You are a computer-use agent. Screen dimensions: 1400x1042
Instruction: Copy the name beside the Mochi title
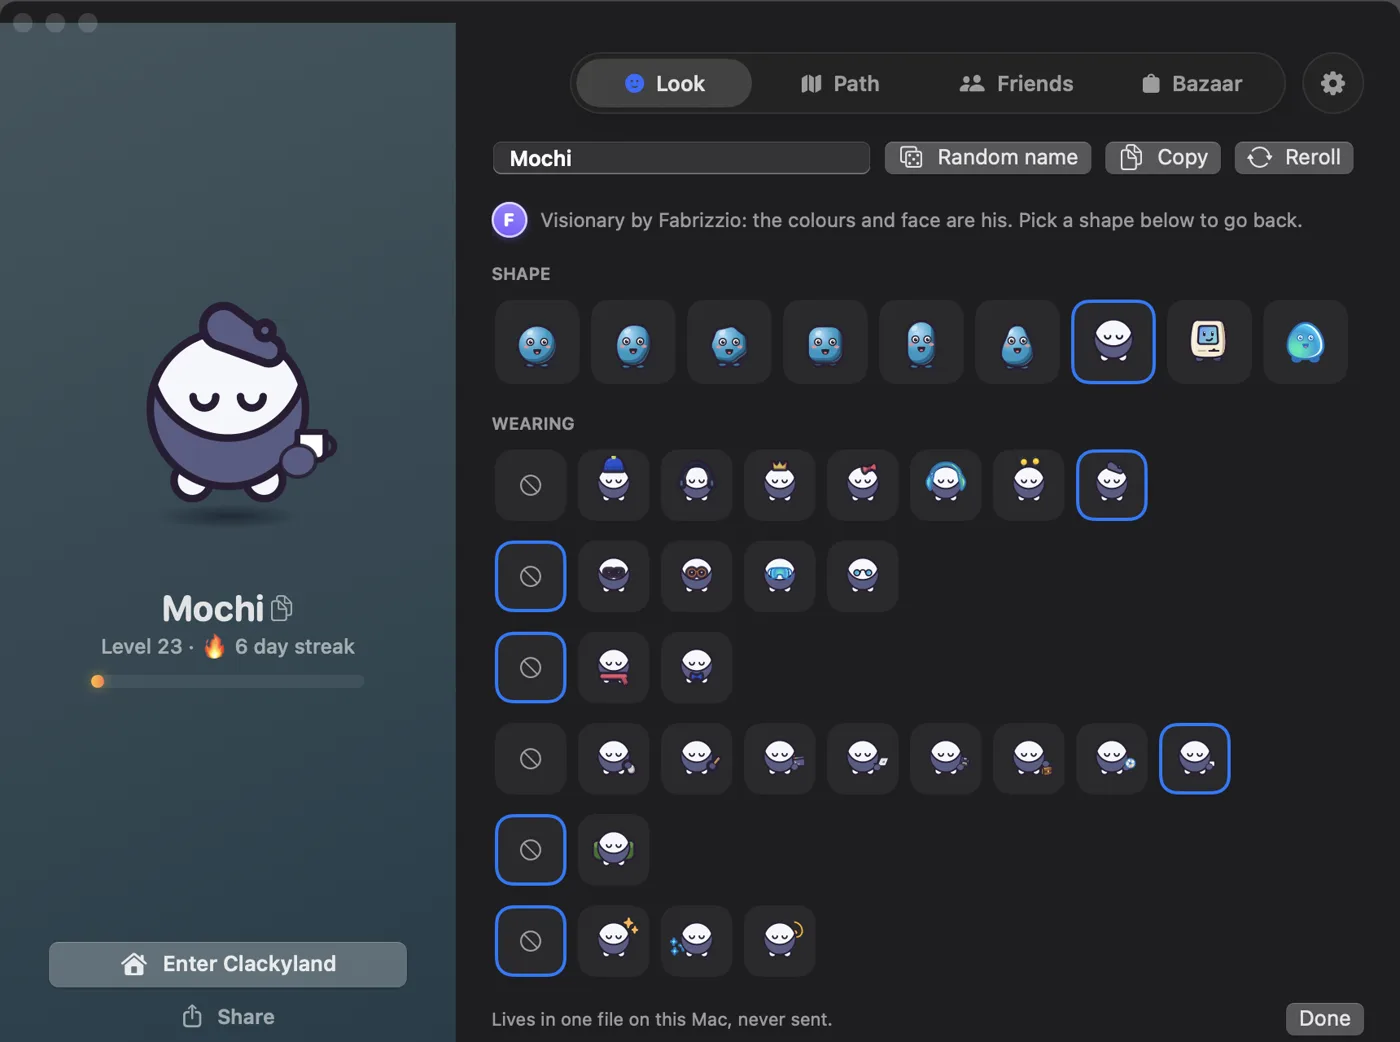(x=282, y=608)
